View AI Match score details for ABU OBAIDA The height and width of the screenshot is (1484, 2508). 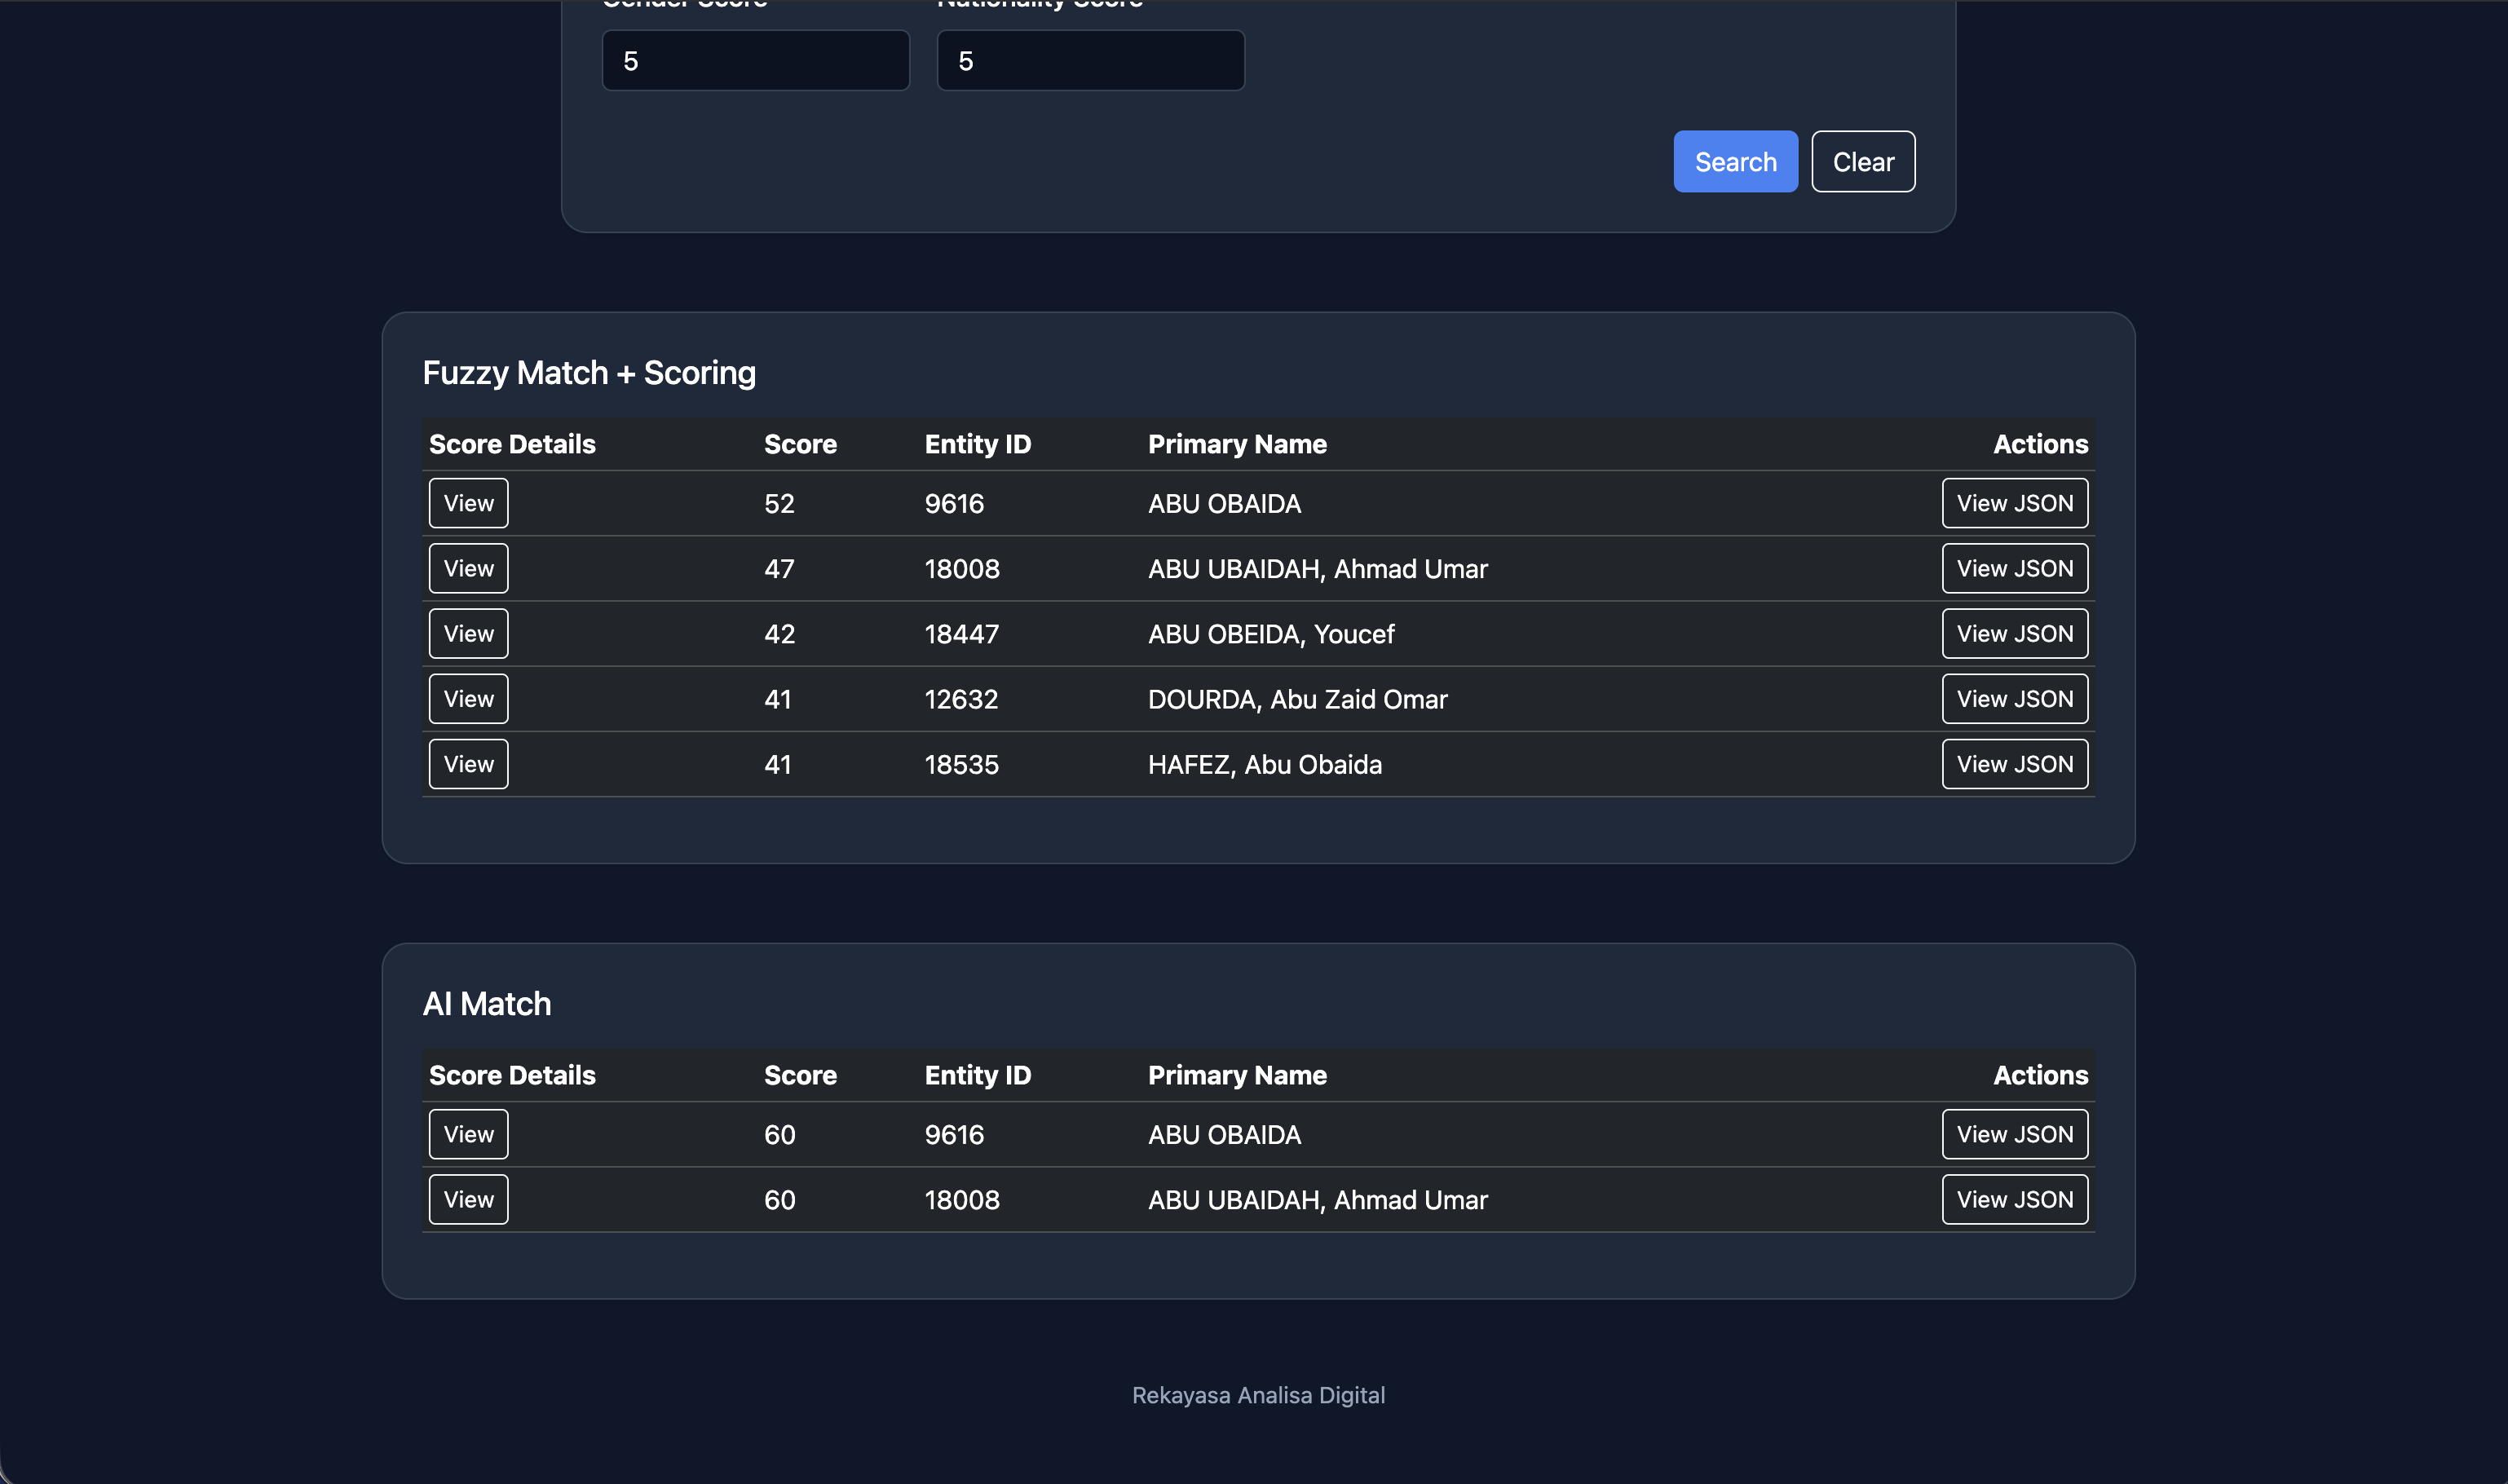pos(468,1134)
